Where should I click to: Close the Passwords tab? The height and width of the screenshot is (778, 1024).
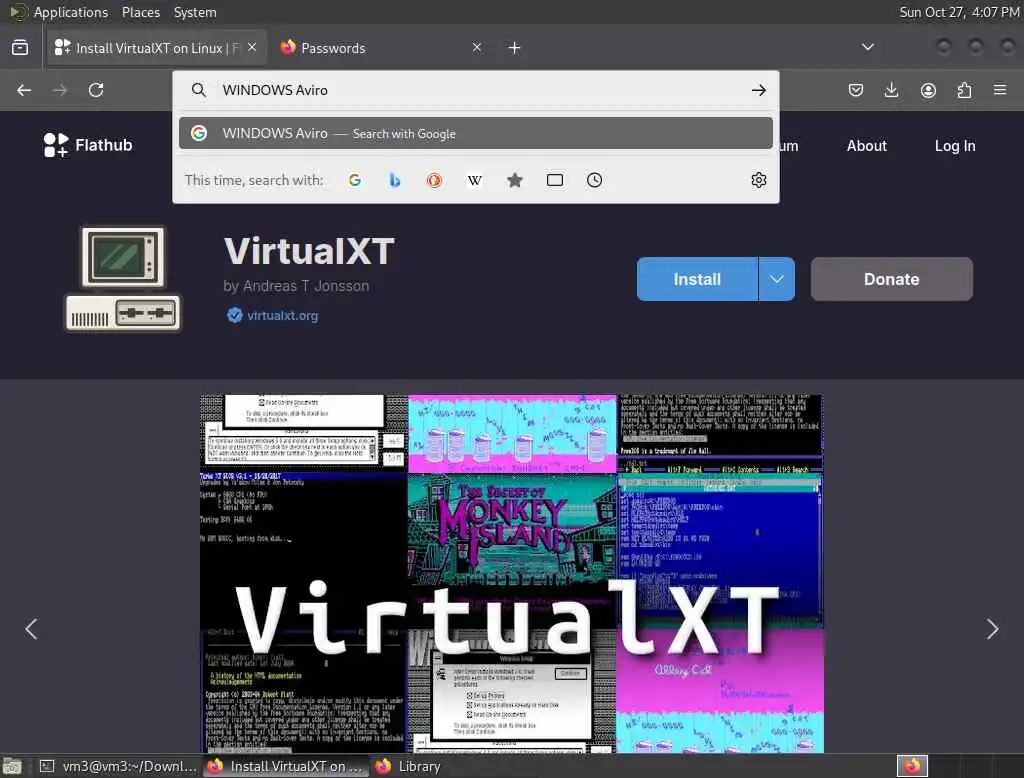point(477,47)
